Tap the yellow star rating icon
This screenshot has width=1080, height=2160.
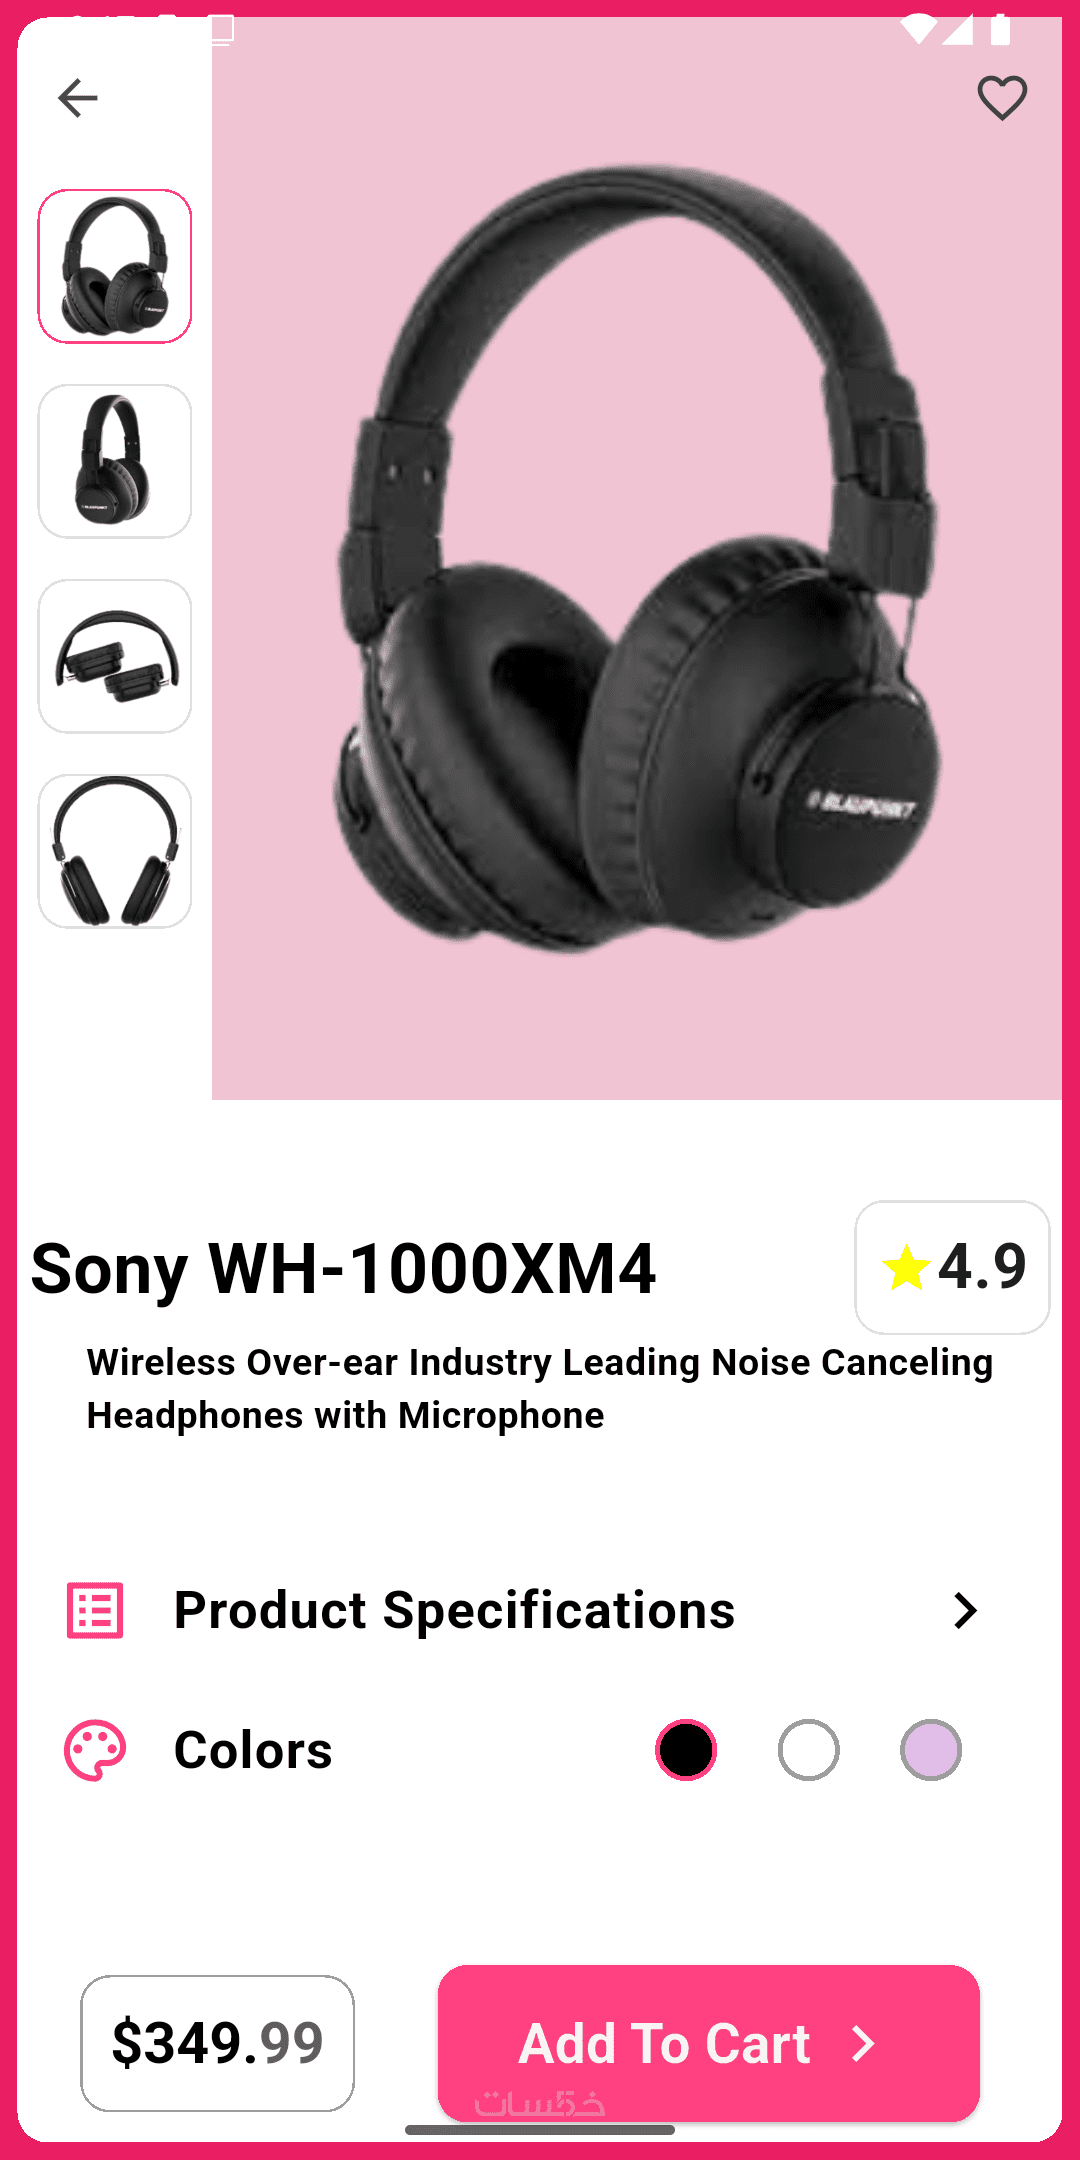pos(906,1267)
